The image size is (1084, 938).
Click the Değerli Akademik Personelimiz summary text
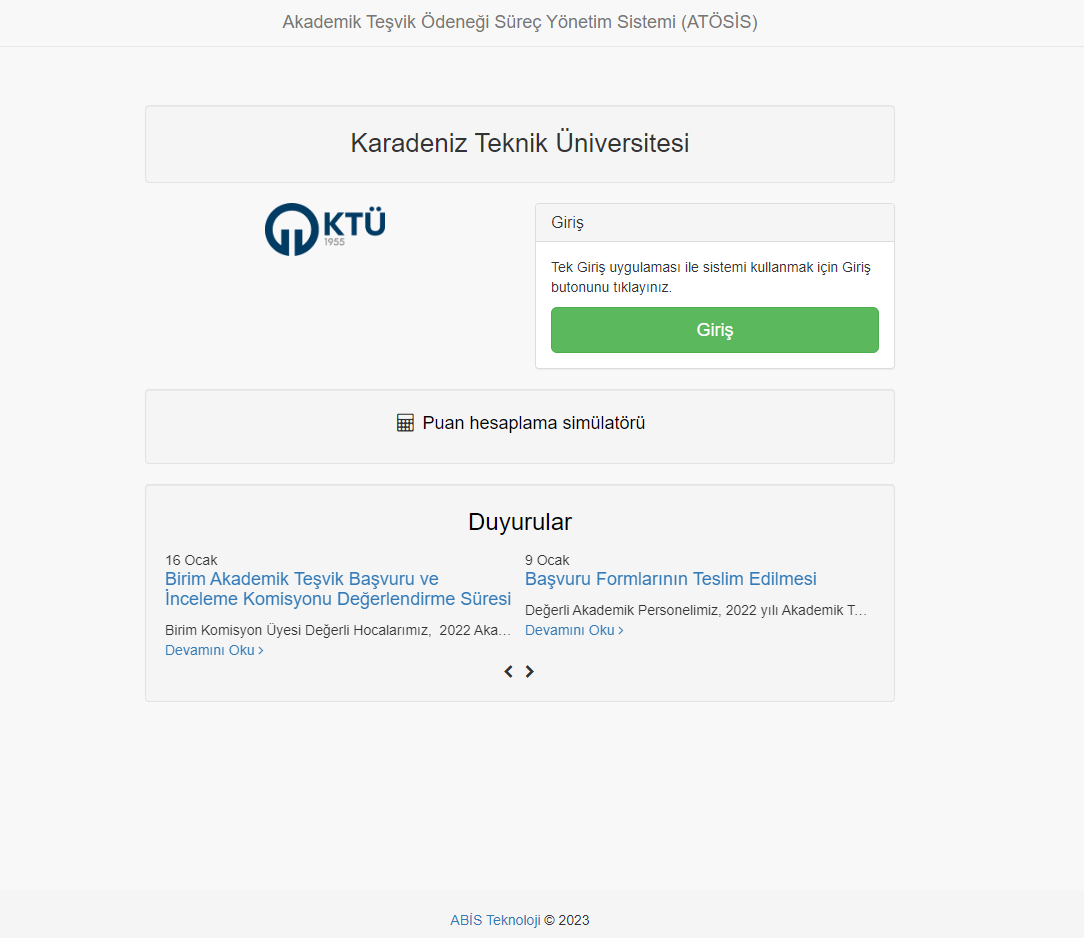pyautogui.click(x=695, y=610)
